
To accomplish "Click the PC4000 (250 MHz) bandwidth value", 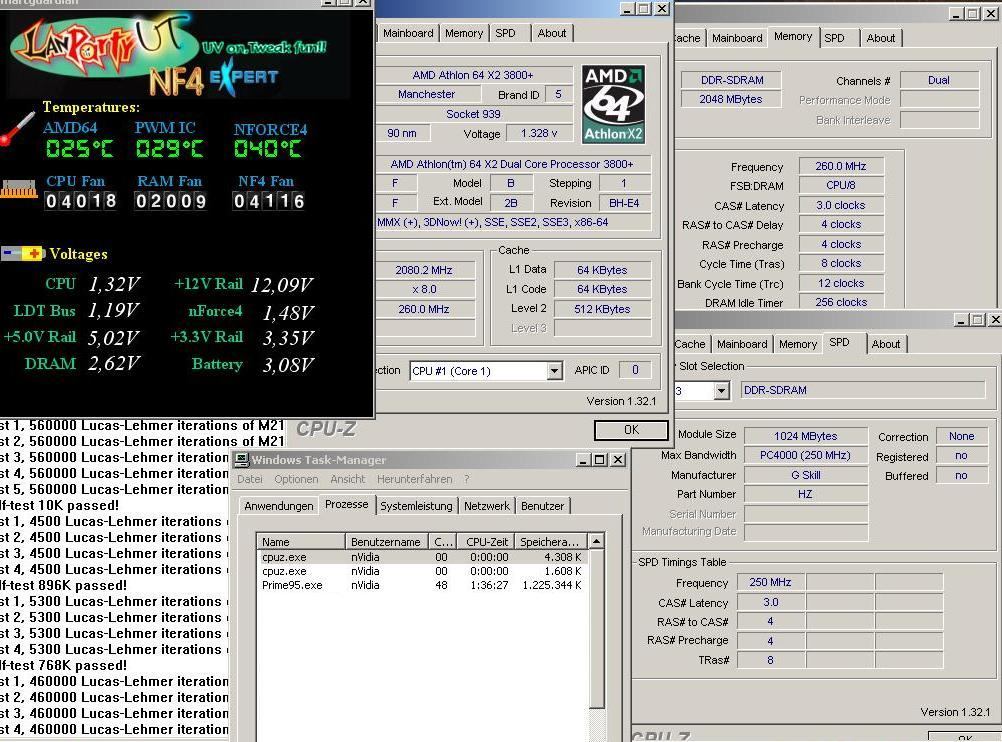I will (805, 456).
